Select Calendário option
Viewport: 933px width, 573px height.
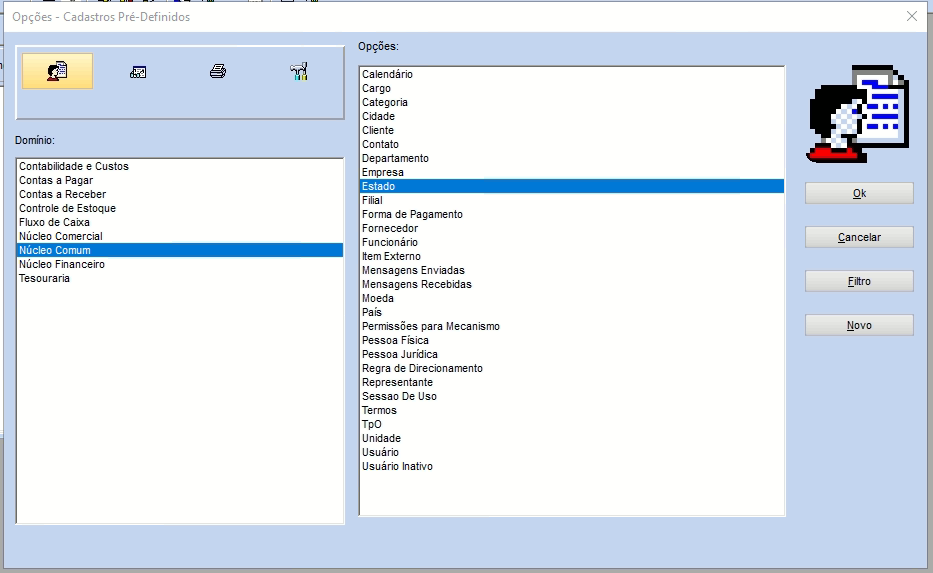tap(572, 74)
